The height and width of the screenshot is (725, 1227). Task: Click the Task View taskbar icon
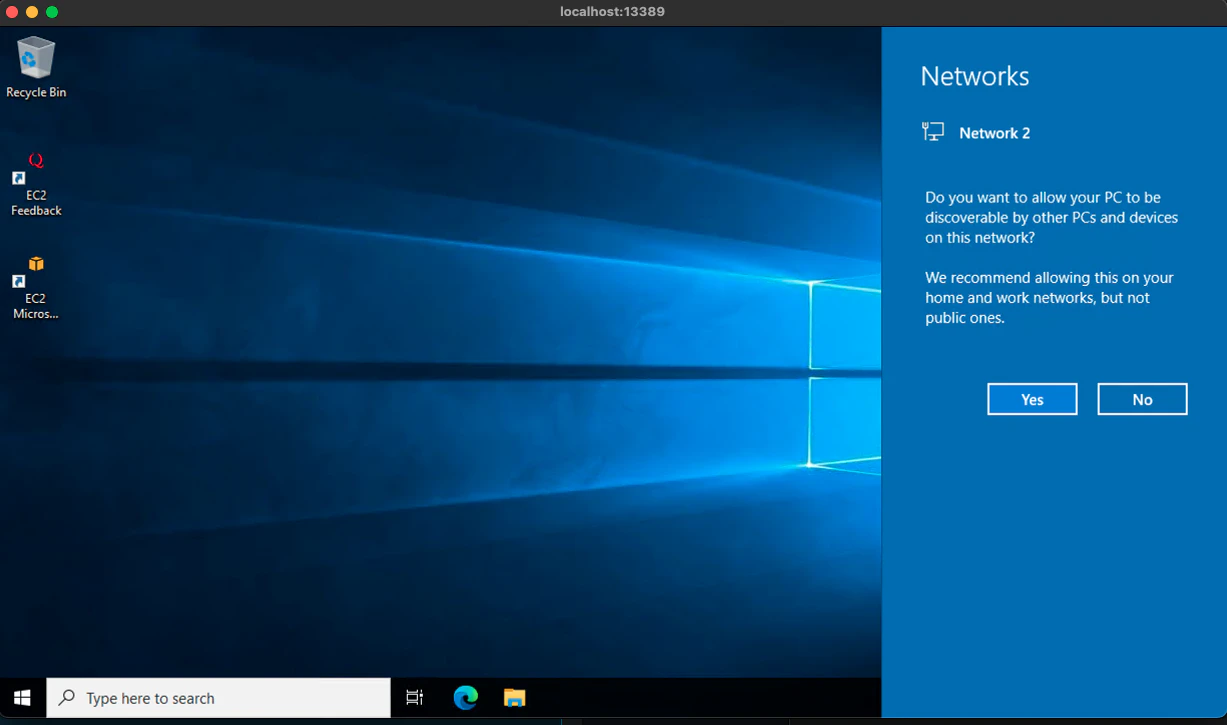point(415,698)
